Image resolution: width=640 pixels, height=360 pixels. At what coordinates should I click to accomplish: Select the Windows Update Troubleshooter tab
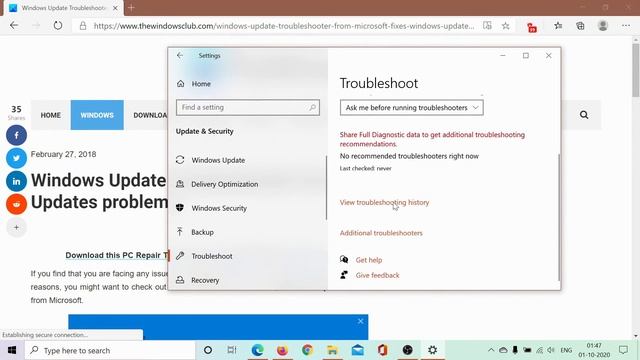point(63,8)
